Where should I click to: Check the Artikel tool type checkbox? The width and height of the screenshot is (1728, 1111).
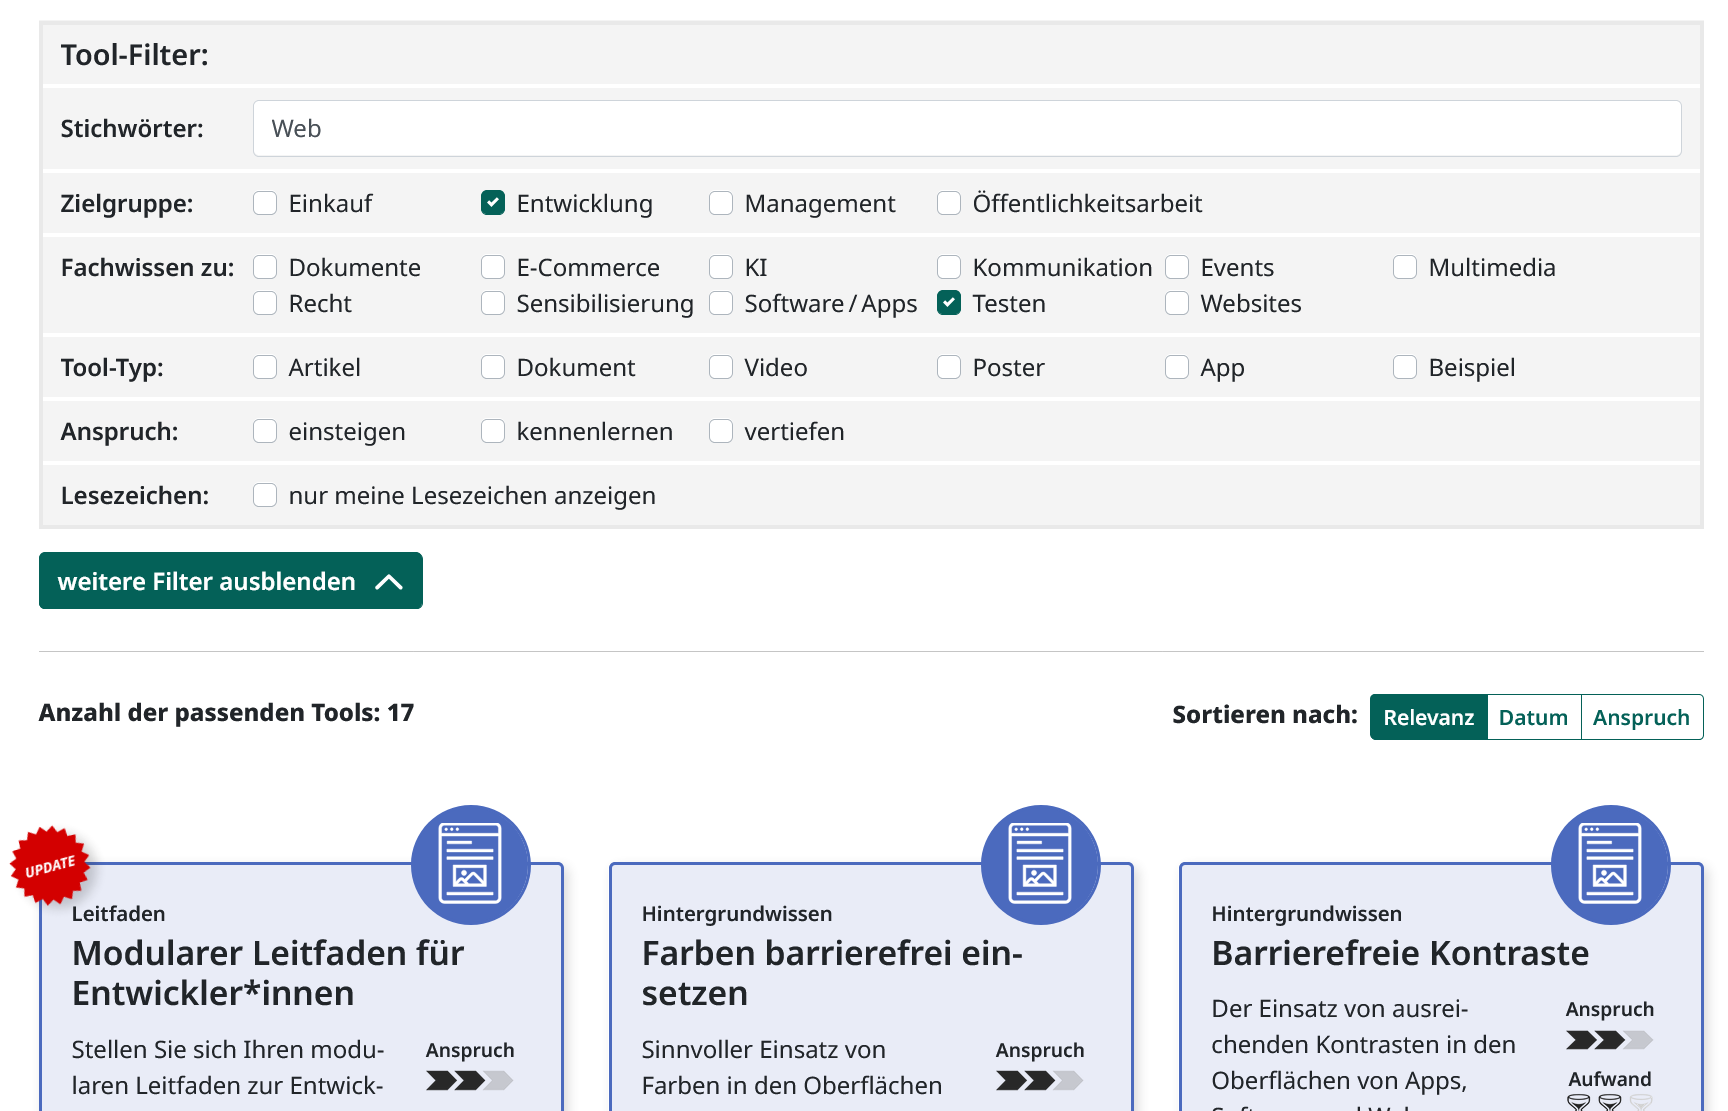coord(265,367)
